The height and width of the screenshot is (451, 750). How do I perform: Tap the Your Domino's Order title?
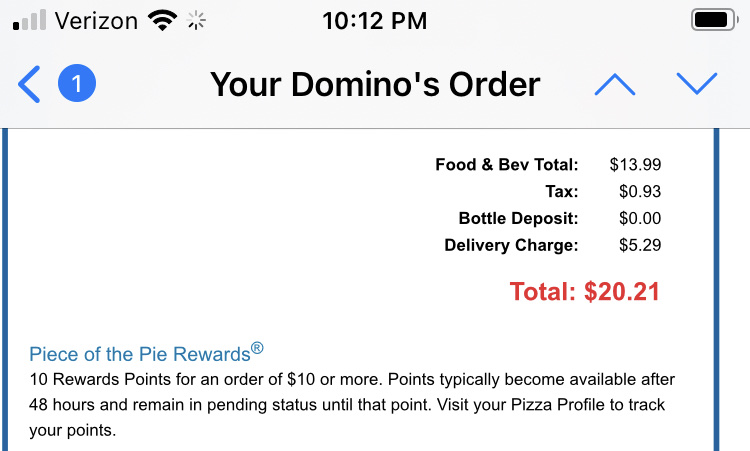(375, 85)
